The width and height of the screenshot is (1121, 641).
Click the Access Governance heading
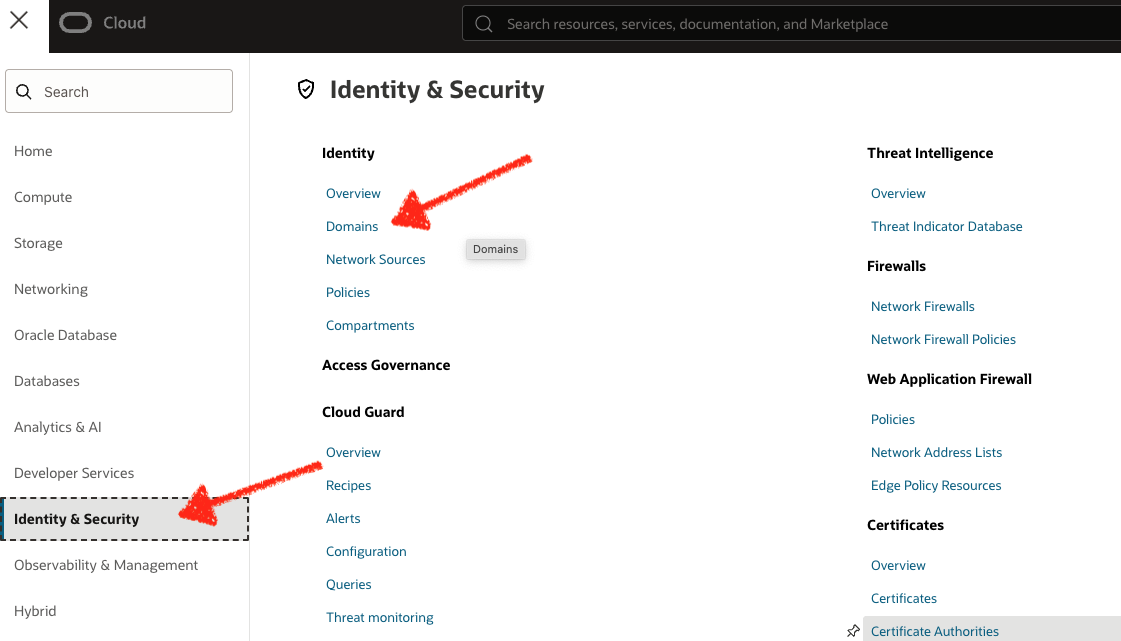tap(386, 365)
